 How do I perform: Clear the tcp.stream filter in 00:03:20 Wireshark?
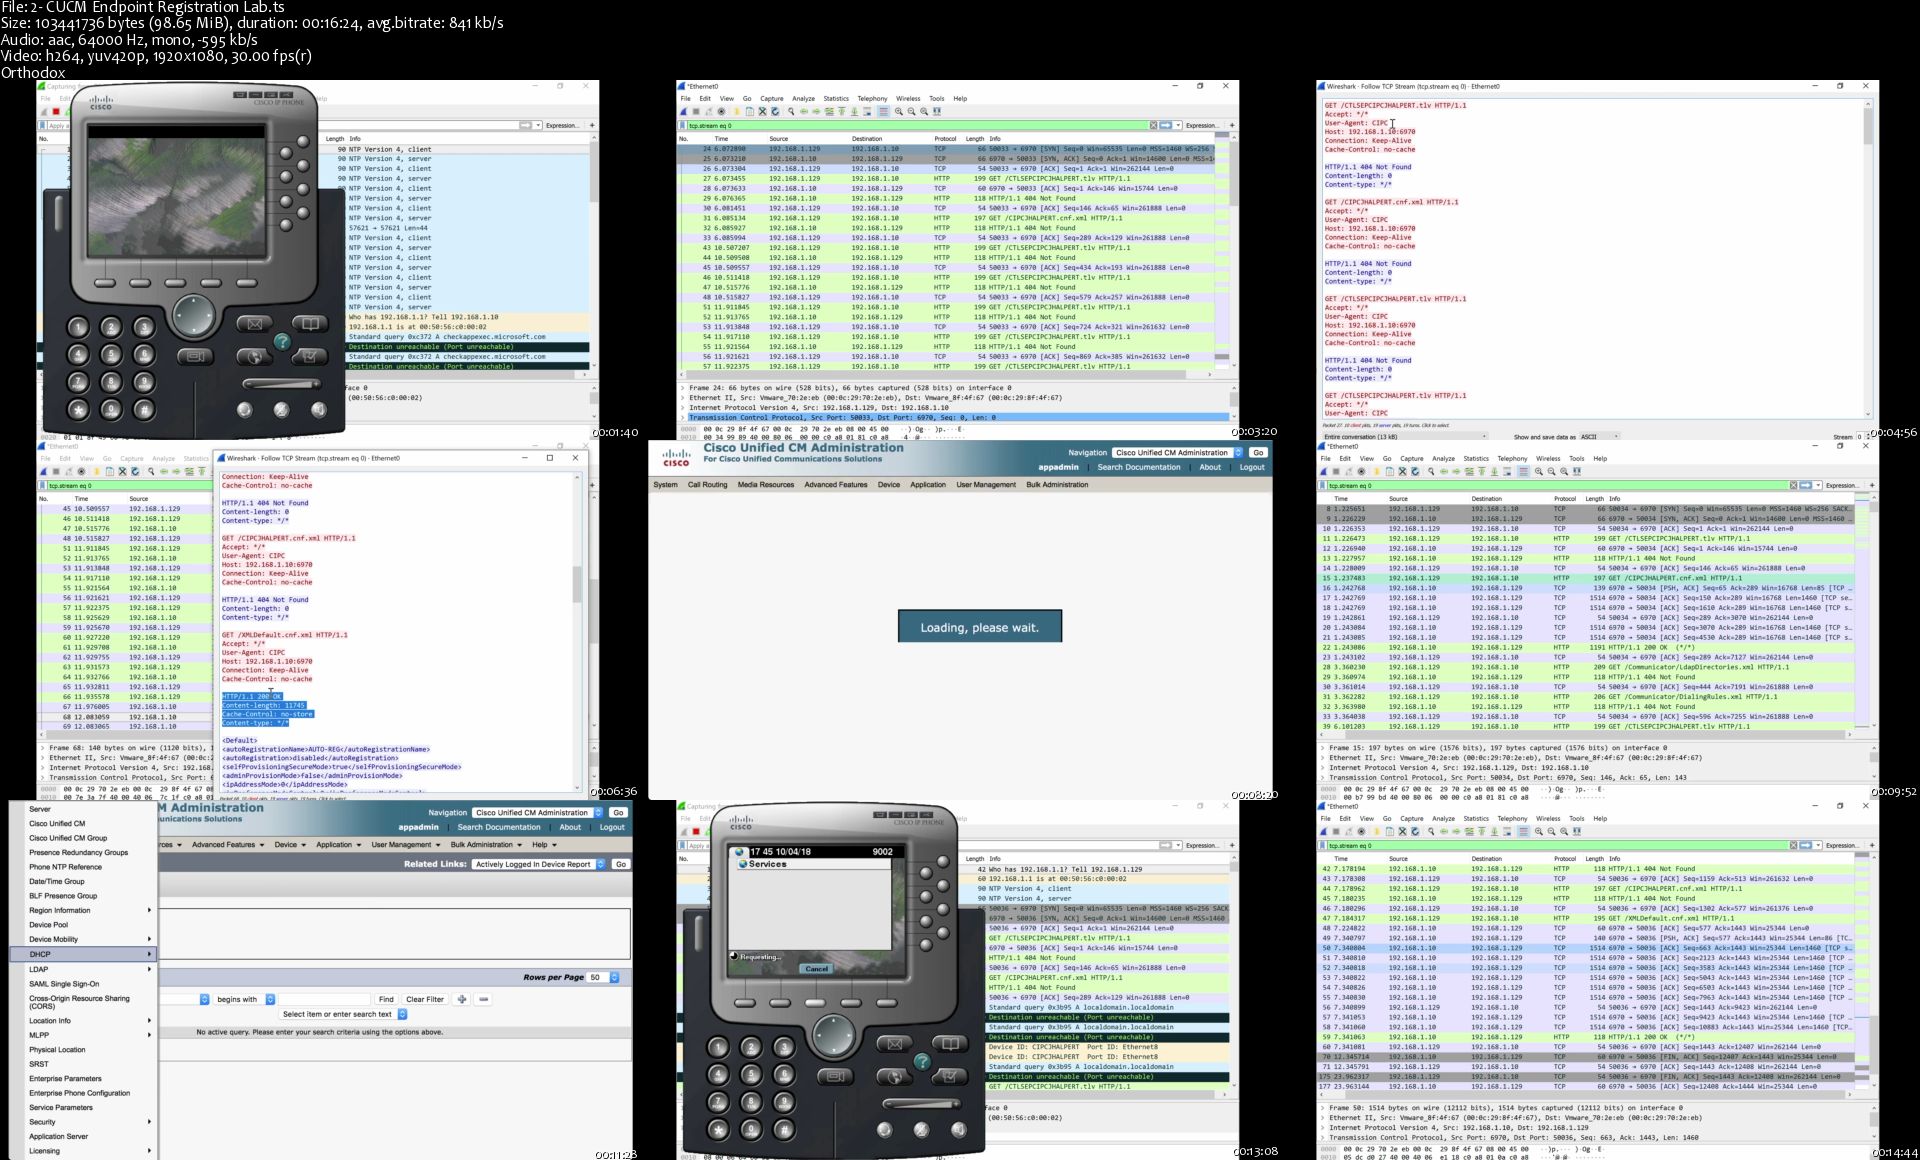click(x=1153, y=125)
